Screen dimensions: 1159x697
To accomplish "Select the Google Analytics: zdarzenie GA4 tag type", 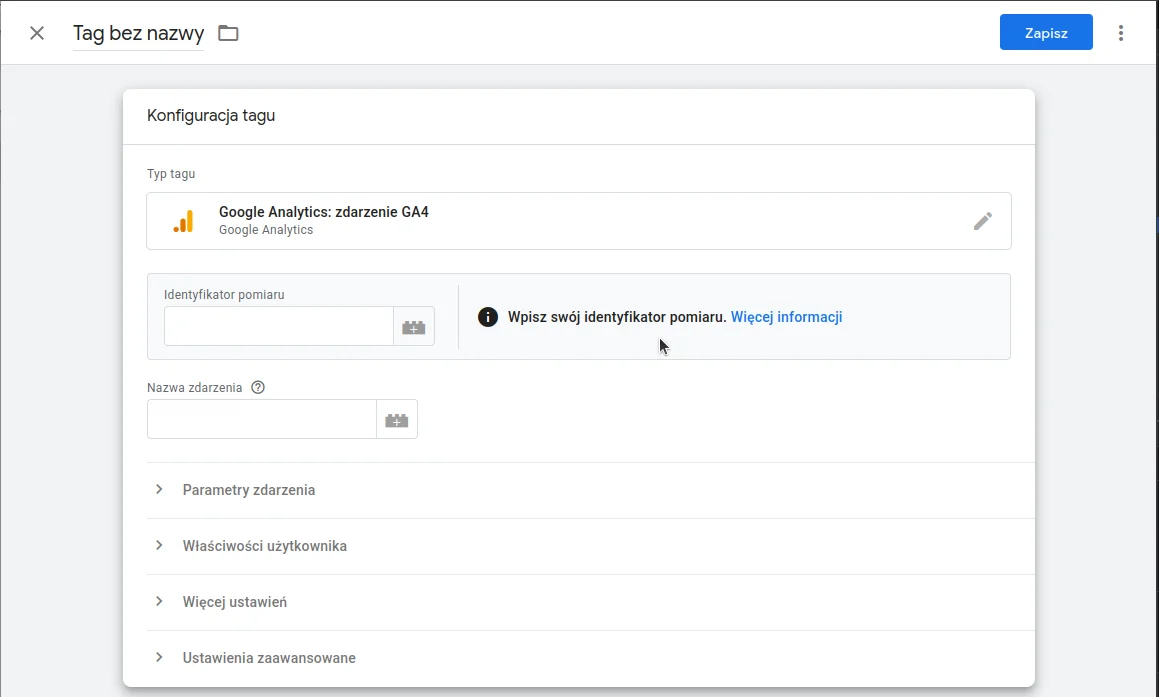I will coord(579,221).
